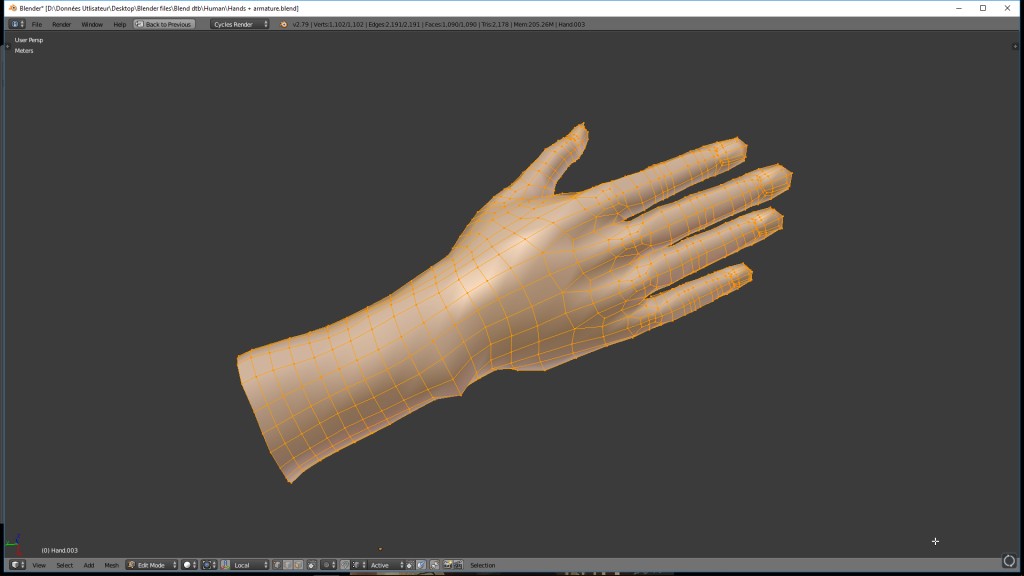The width and height of the screenshot is (1024, 576).
Task: Select edge select mode icon
Action: 287,565
